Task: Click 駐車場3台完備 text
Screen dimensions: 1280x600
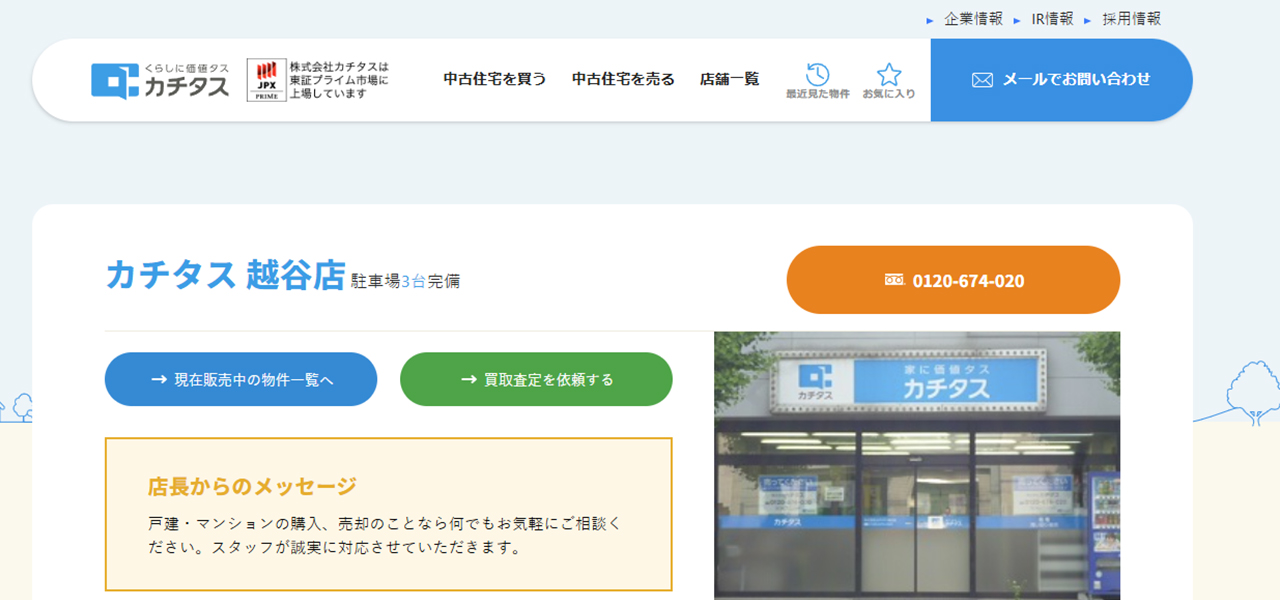Action: [405, 282]
